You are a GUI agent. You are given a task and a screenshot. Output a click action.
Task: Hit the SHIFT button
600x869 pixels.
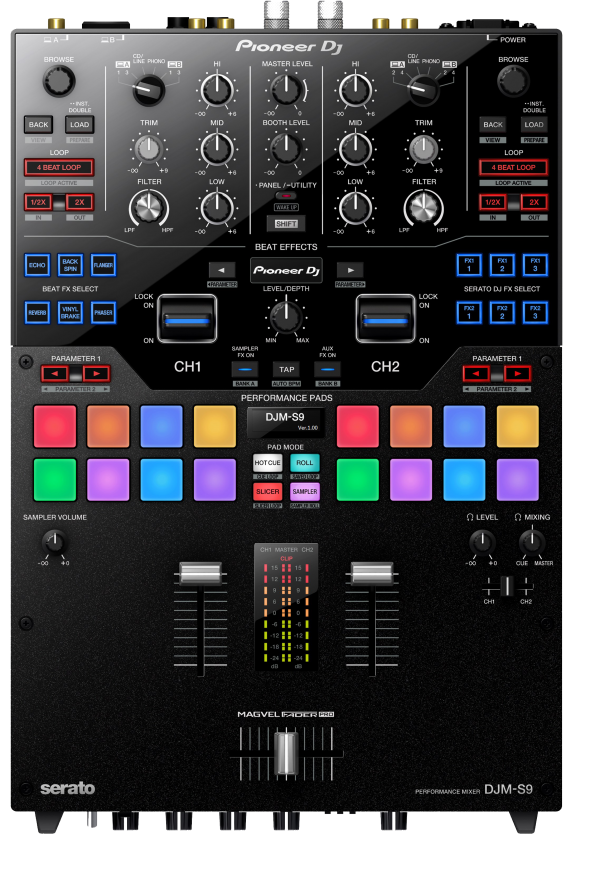tap(286, 223)
